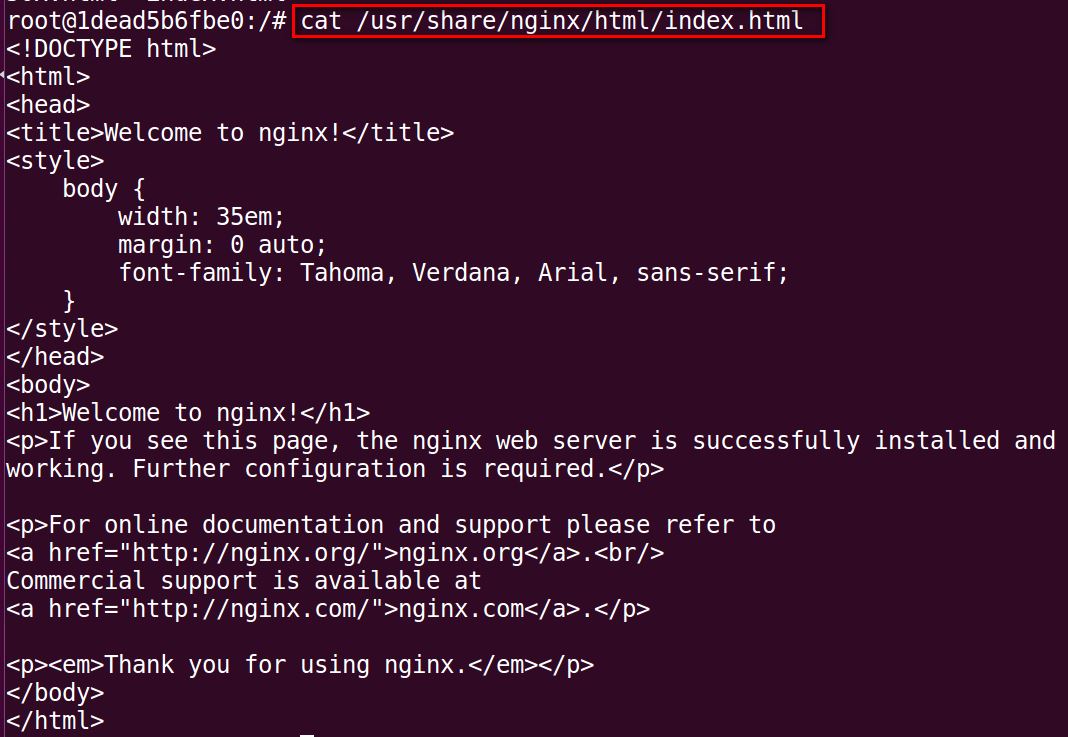Click the opening <style> tag
Screen dimensions: 1068x737
tap(55, 160)
